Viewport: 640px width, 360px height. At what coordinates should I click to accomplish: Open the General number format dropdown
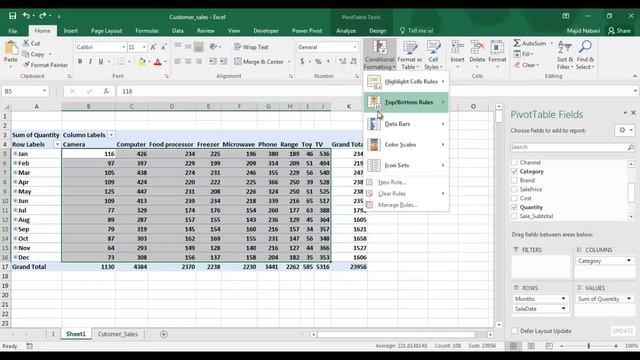(x=354, y=47)
